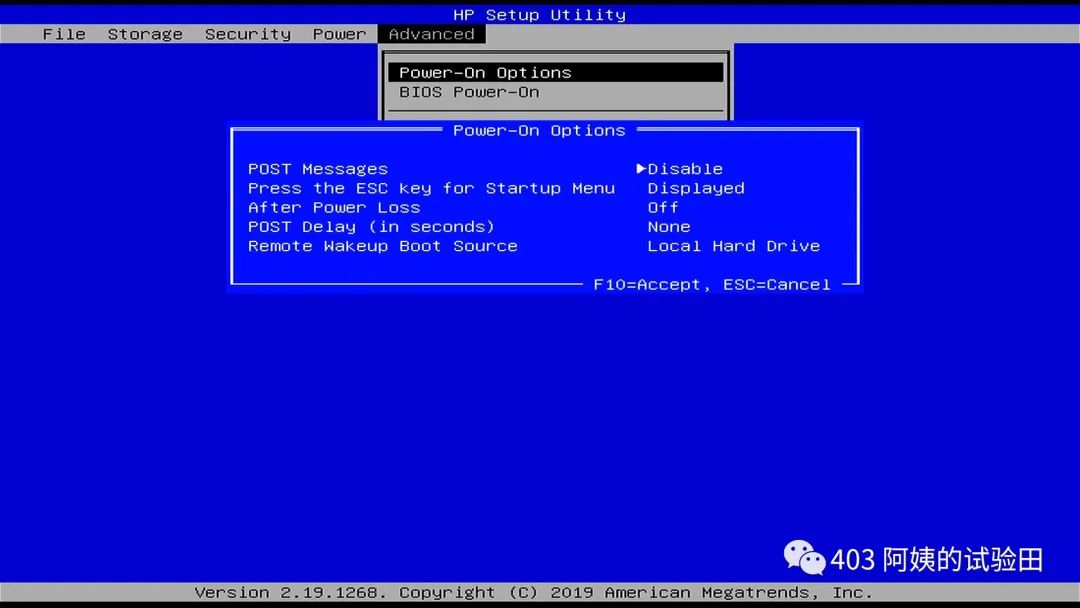Screen dimensions: 1080x608
Task: Change the POST Delay None value
Action: point(668,227)
